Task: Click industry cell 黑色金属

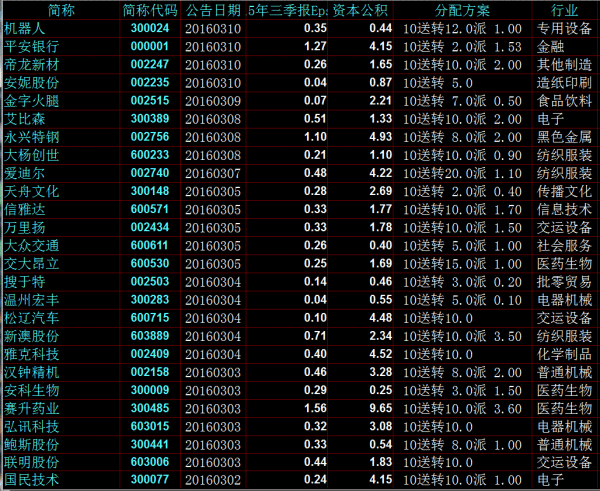Action: coord(564,137)
